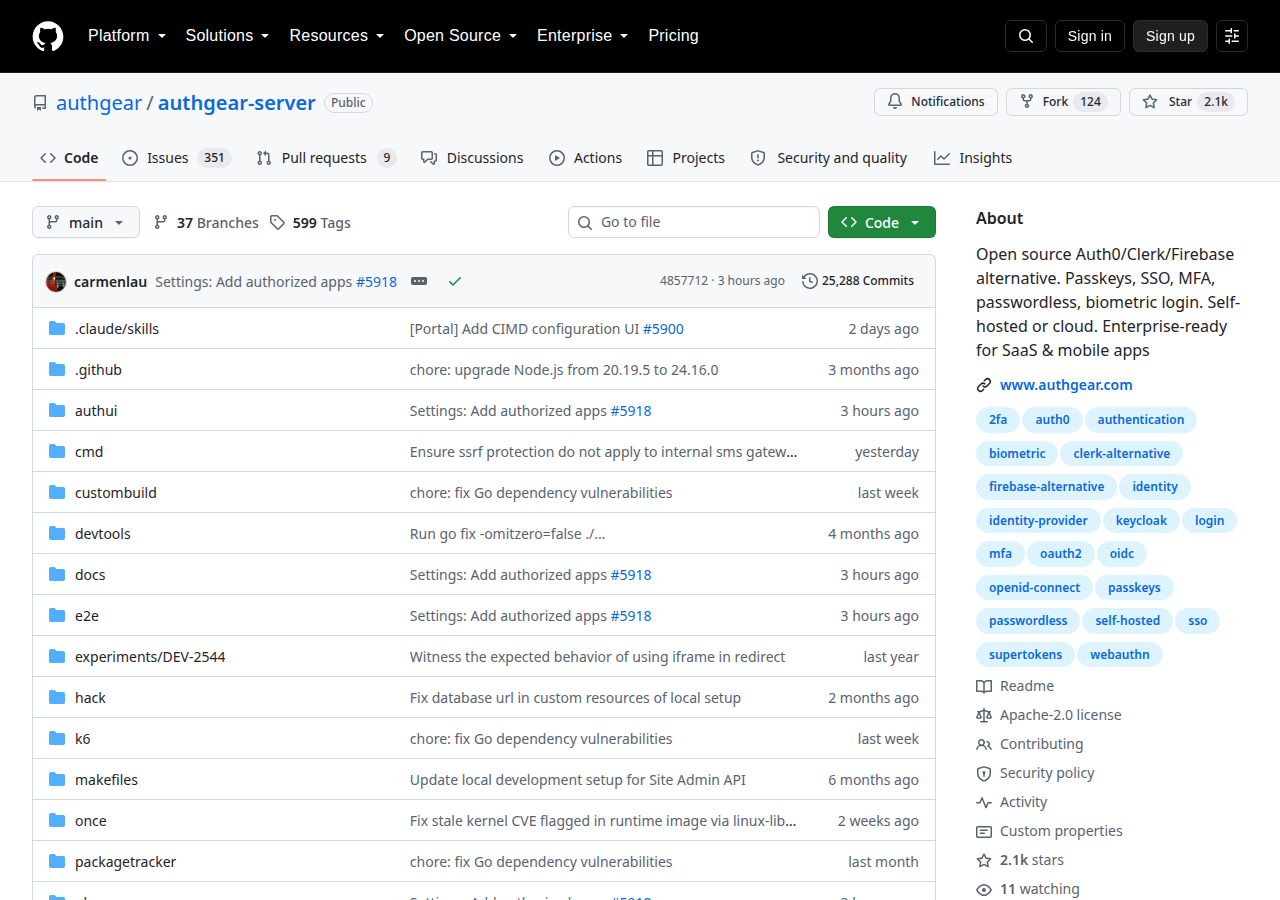
Task: Click the Sign up button
Action: pyautogui.click(x=1170, y=36)
